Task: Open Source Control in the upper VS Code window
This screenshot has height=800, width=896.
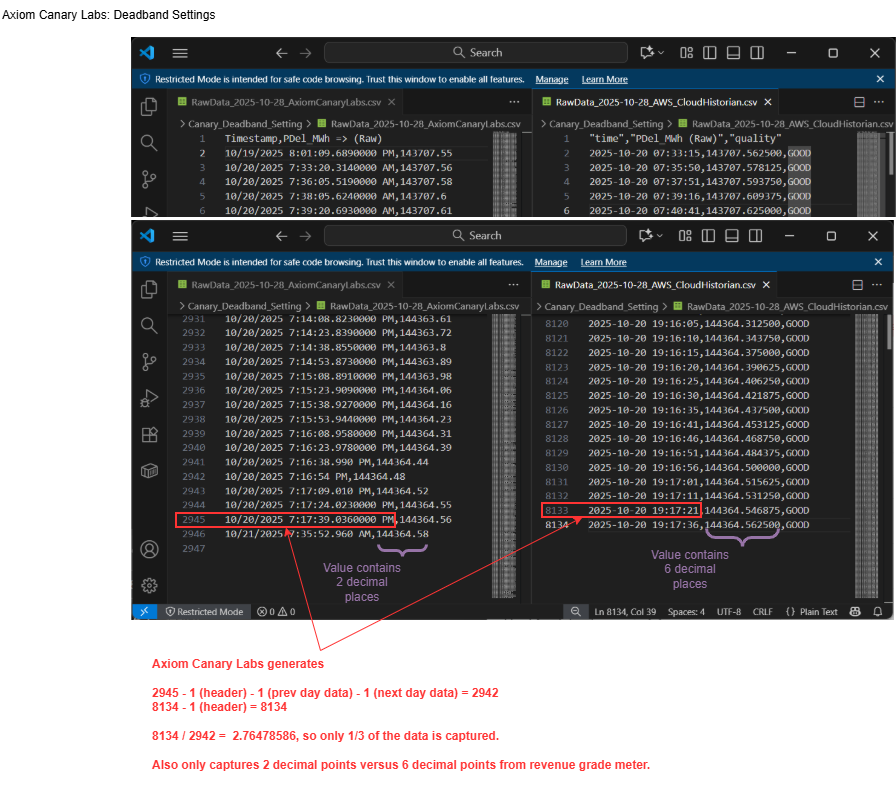Action: 149,179
